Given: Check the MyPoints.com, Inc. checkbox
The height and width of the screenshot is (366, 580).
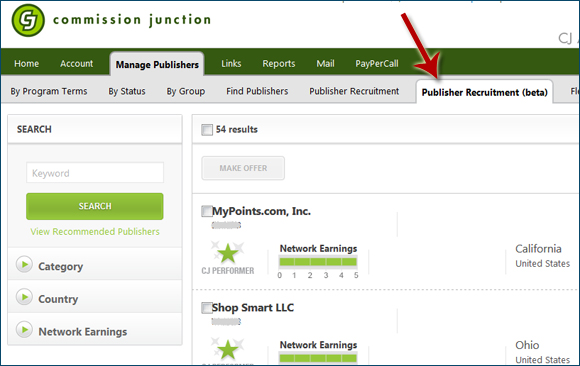Looking at the screenshot, I should (x=206, y=211).
